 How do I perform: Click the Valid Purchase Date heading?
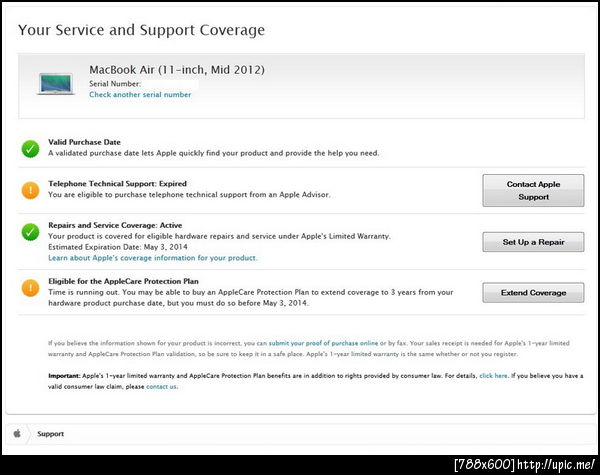click(x=84, y=142)
